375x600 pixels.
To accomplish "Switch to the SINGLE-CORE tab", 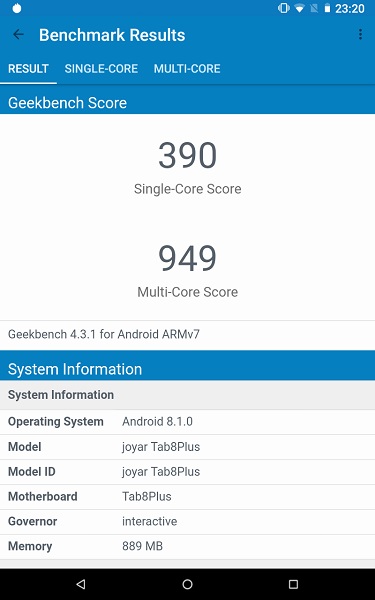I will (101, 69).
